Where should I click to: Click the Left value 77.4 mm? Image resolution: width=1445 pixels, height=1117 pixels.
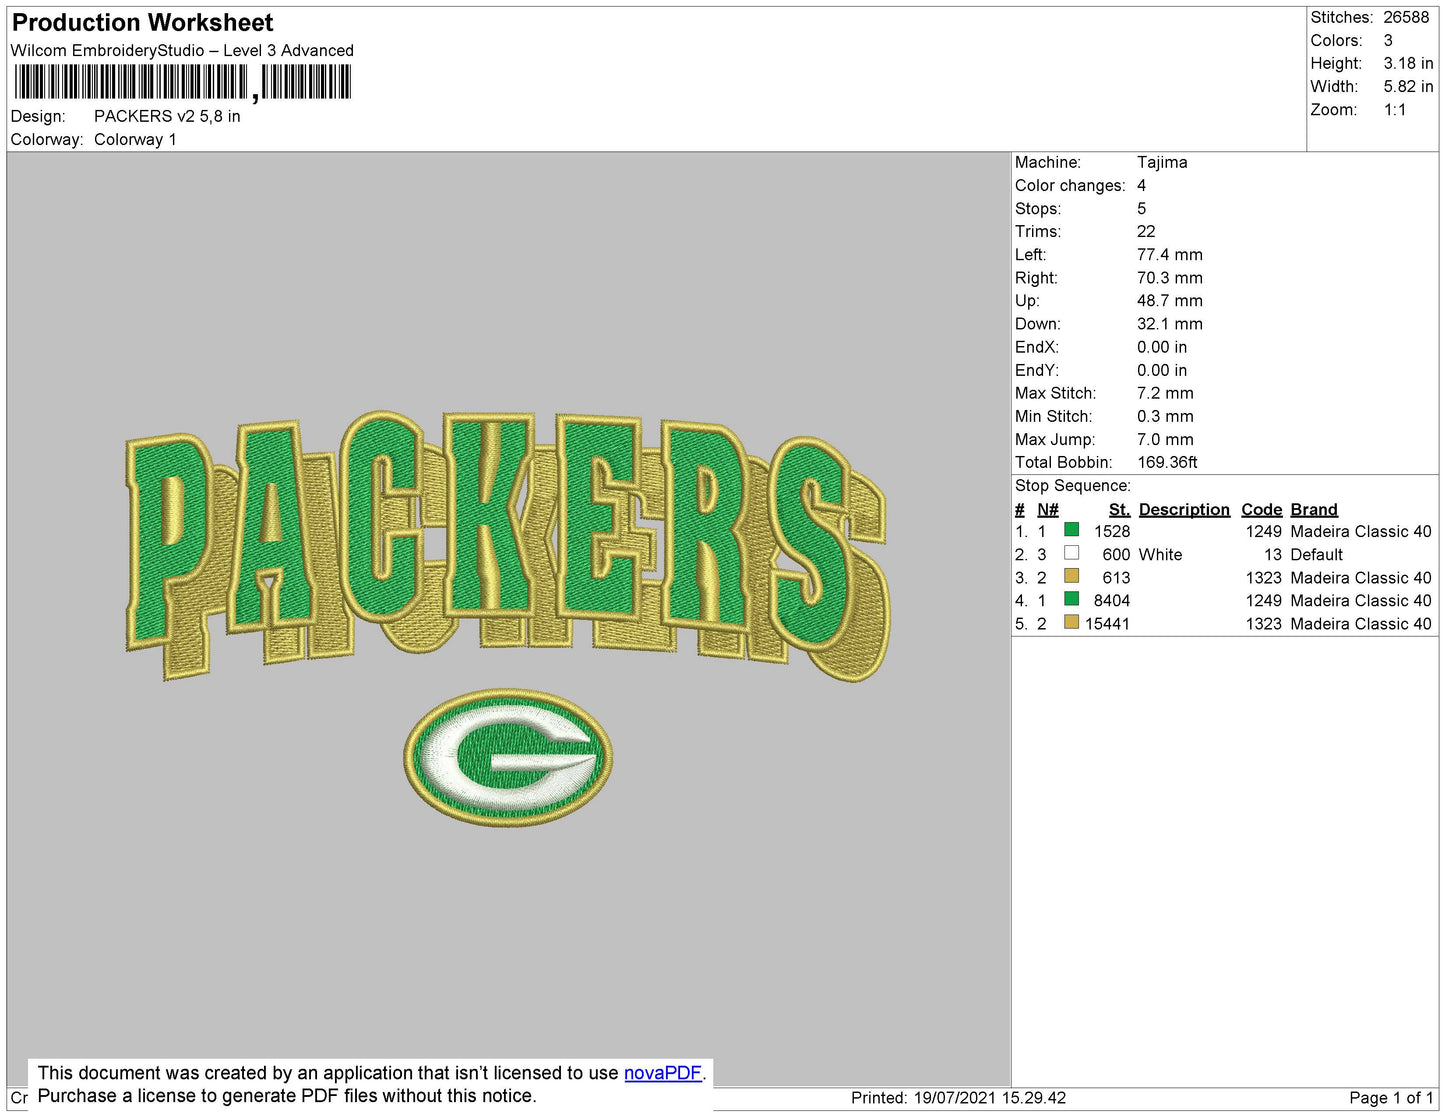click(1170, 254)
